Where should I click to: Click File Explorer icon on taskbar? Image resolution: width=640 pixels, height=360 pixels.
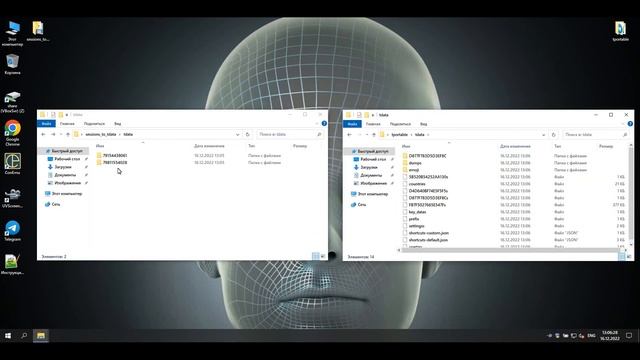(41, 336)
